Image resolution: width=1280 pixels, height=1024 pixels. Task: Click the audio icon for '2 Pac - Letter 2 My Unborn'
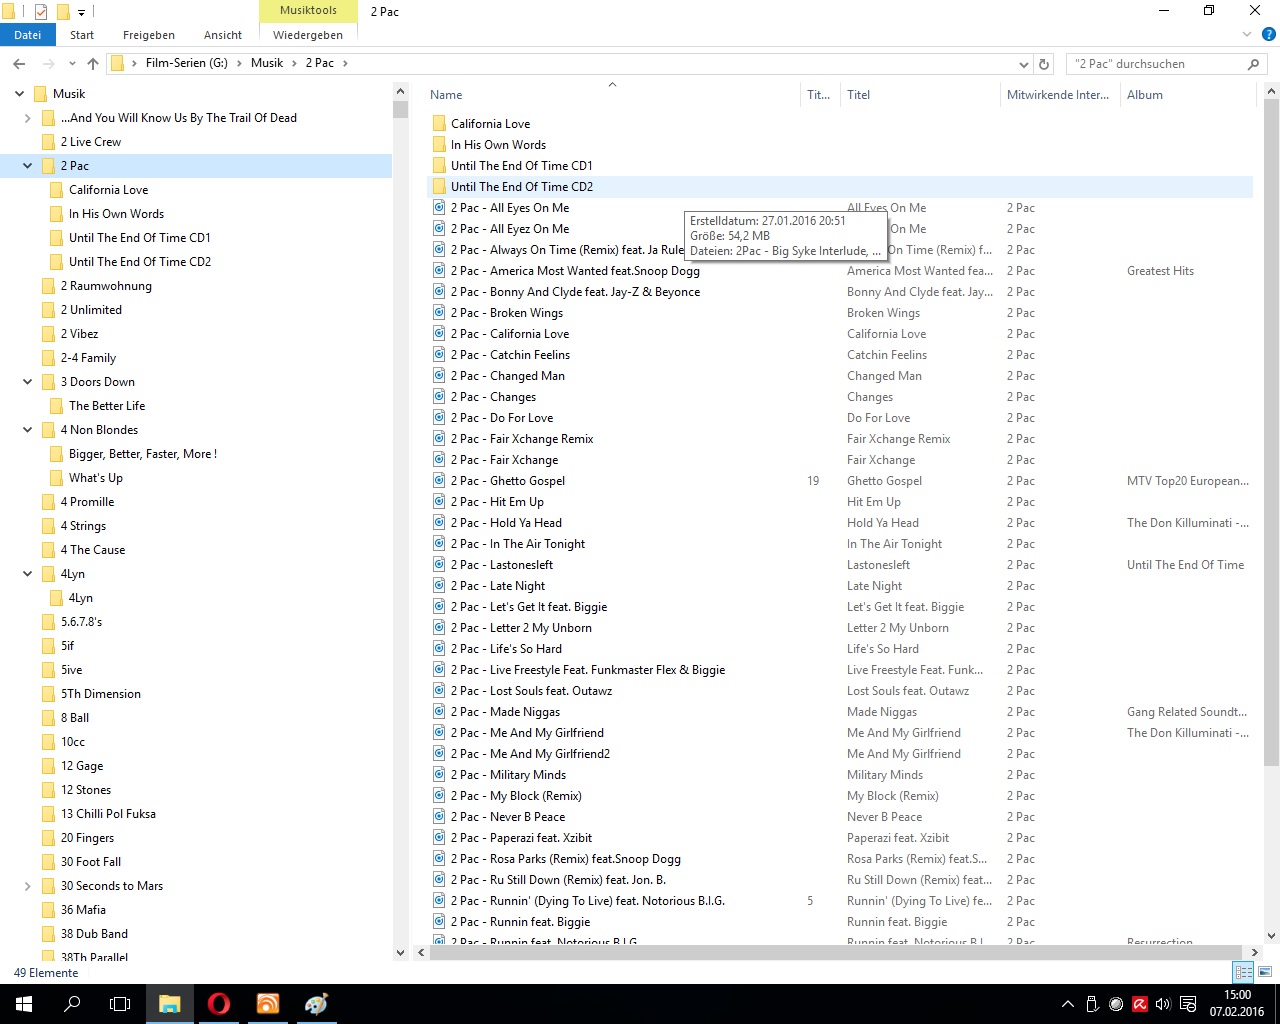coord(439,628)
